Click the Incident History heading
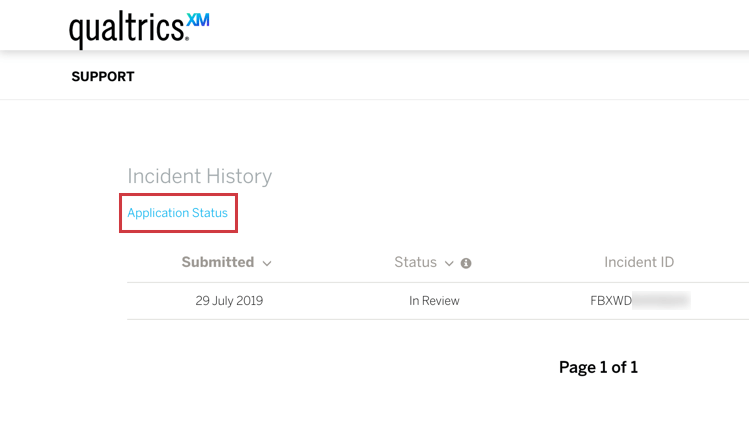Image resolution: width=749 pixels, height=422 pixels. (199, 176)
